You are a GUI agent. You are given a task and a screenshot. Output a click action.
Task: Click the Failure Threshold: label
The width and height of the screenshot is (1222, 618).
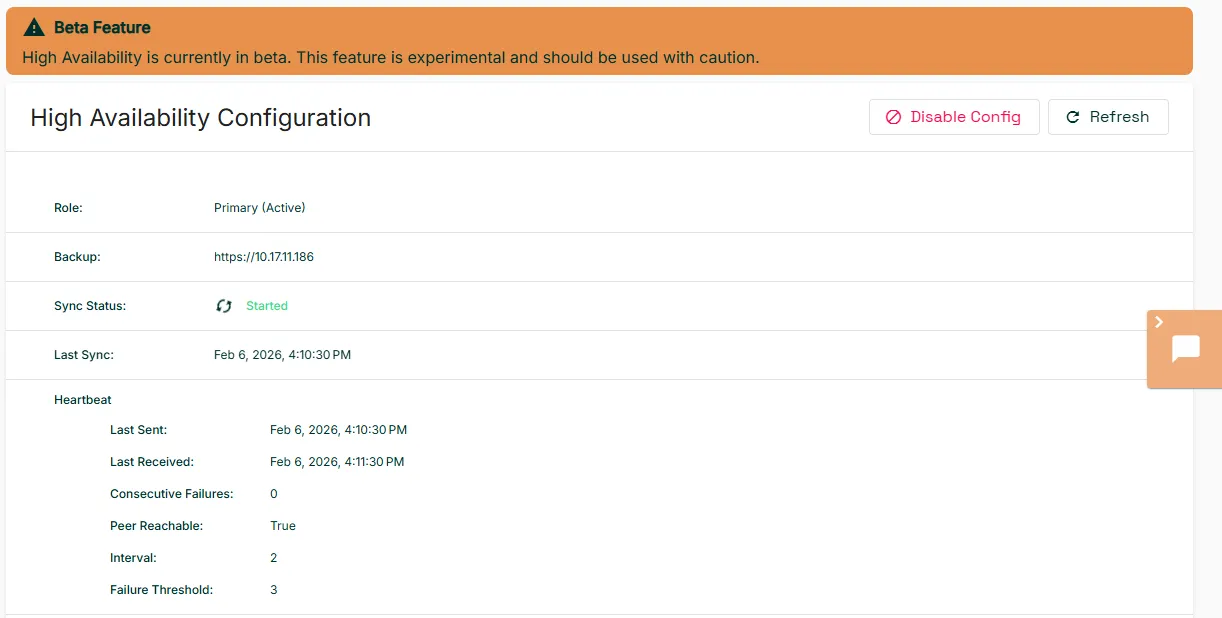click(161, 590)
